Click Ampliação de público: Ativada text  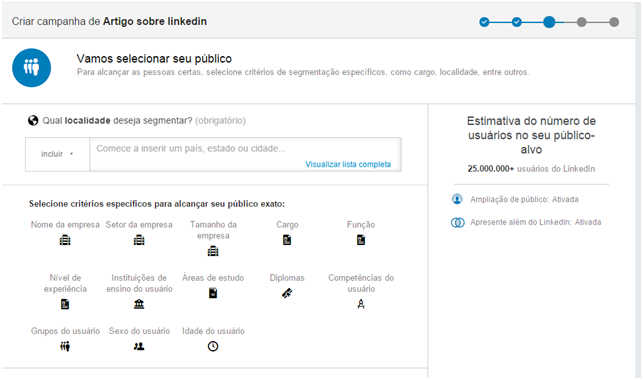pos(524,200)
